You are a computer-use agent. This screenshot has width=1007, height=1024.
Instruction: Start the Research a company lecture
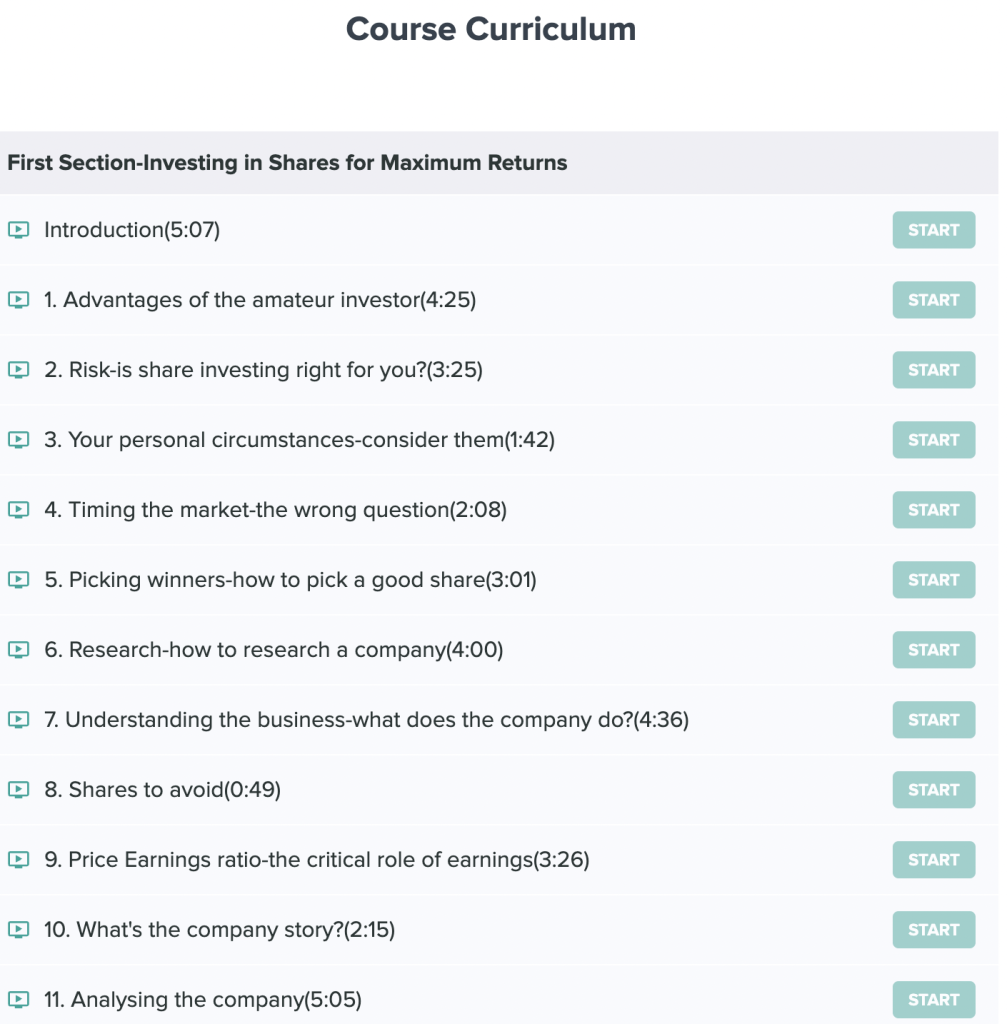click(934, 650)
